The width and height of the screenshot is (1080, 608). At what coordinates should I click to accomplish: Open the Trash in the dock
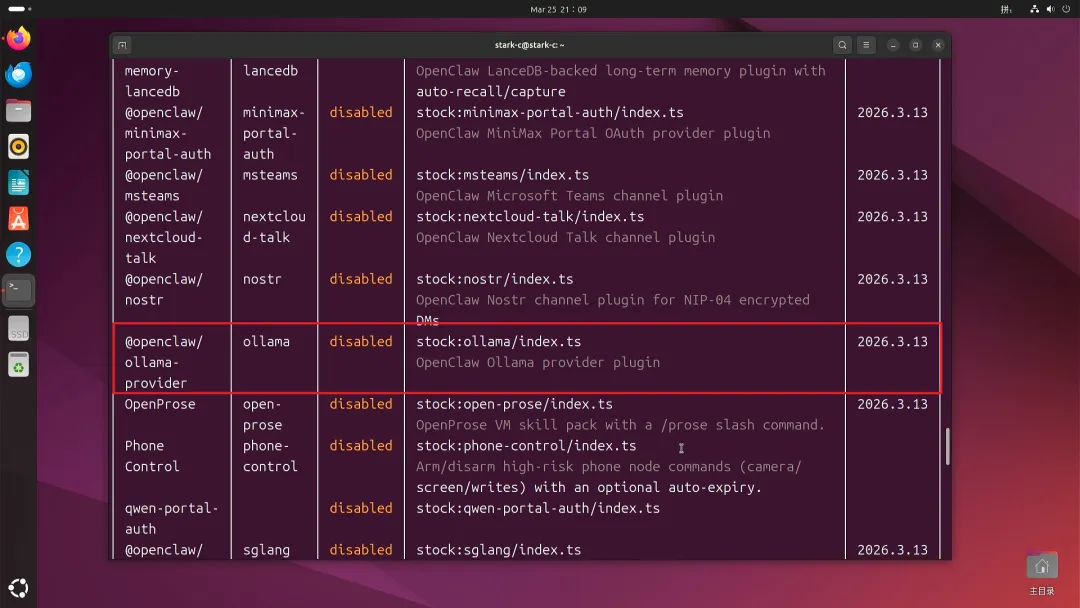[19, 365]
